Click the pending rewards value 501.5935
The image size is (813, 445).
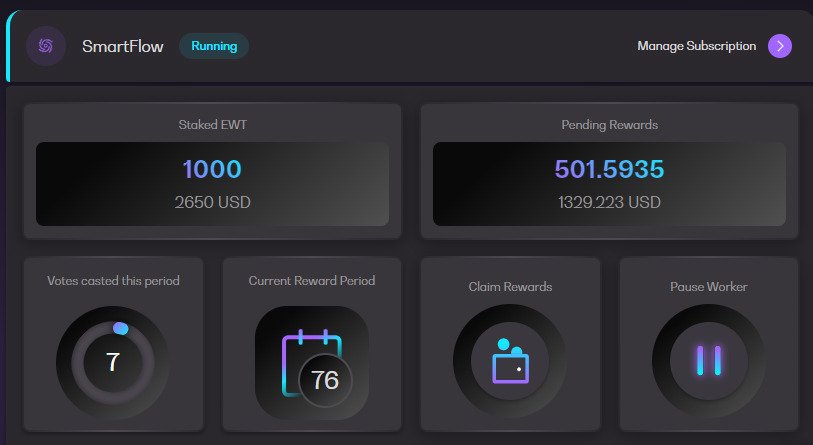(609, 169)
